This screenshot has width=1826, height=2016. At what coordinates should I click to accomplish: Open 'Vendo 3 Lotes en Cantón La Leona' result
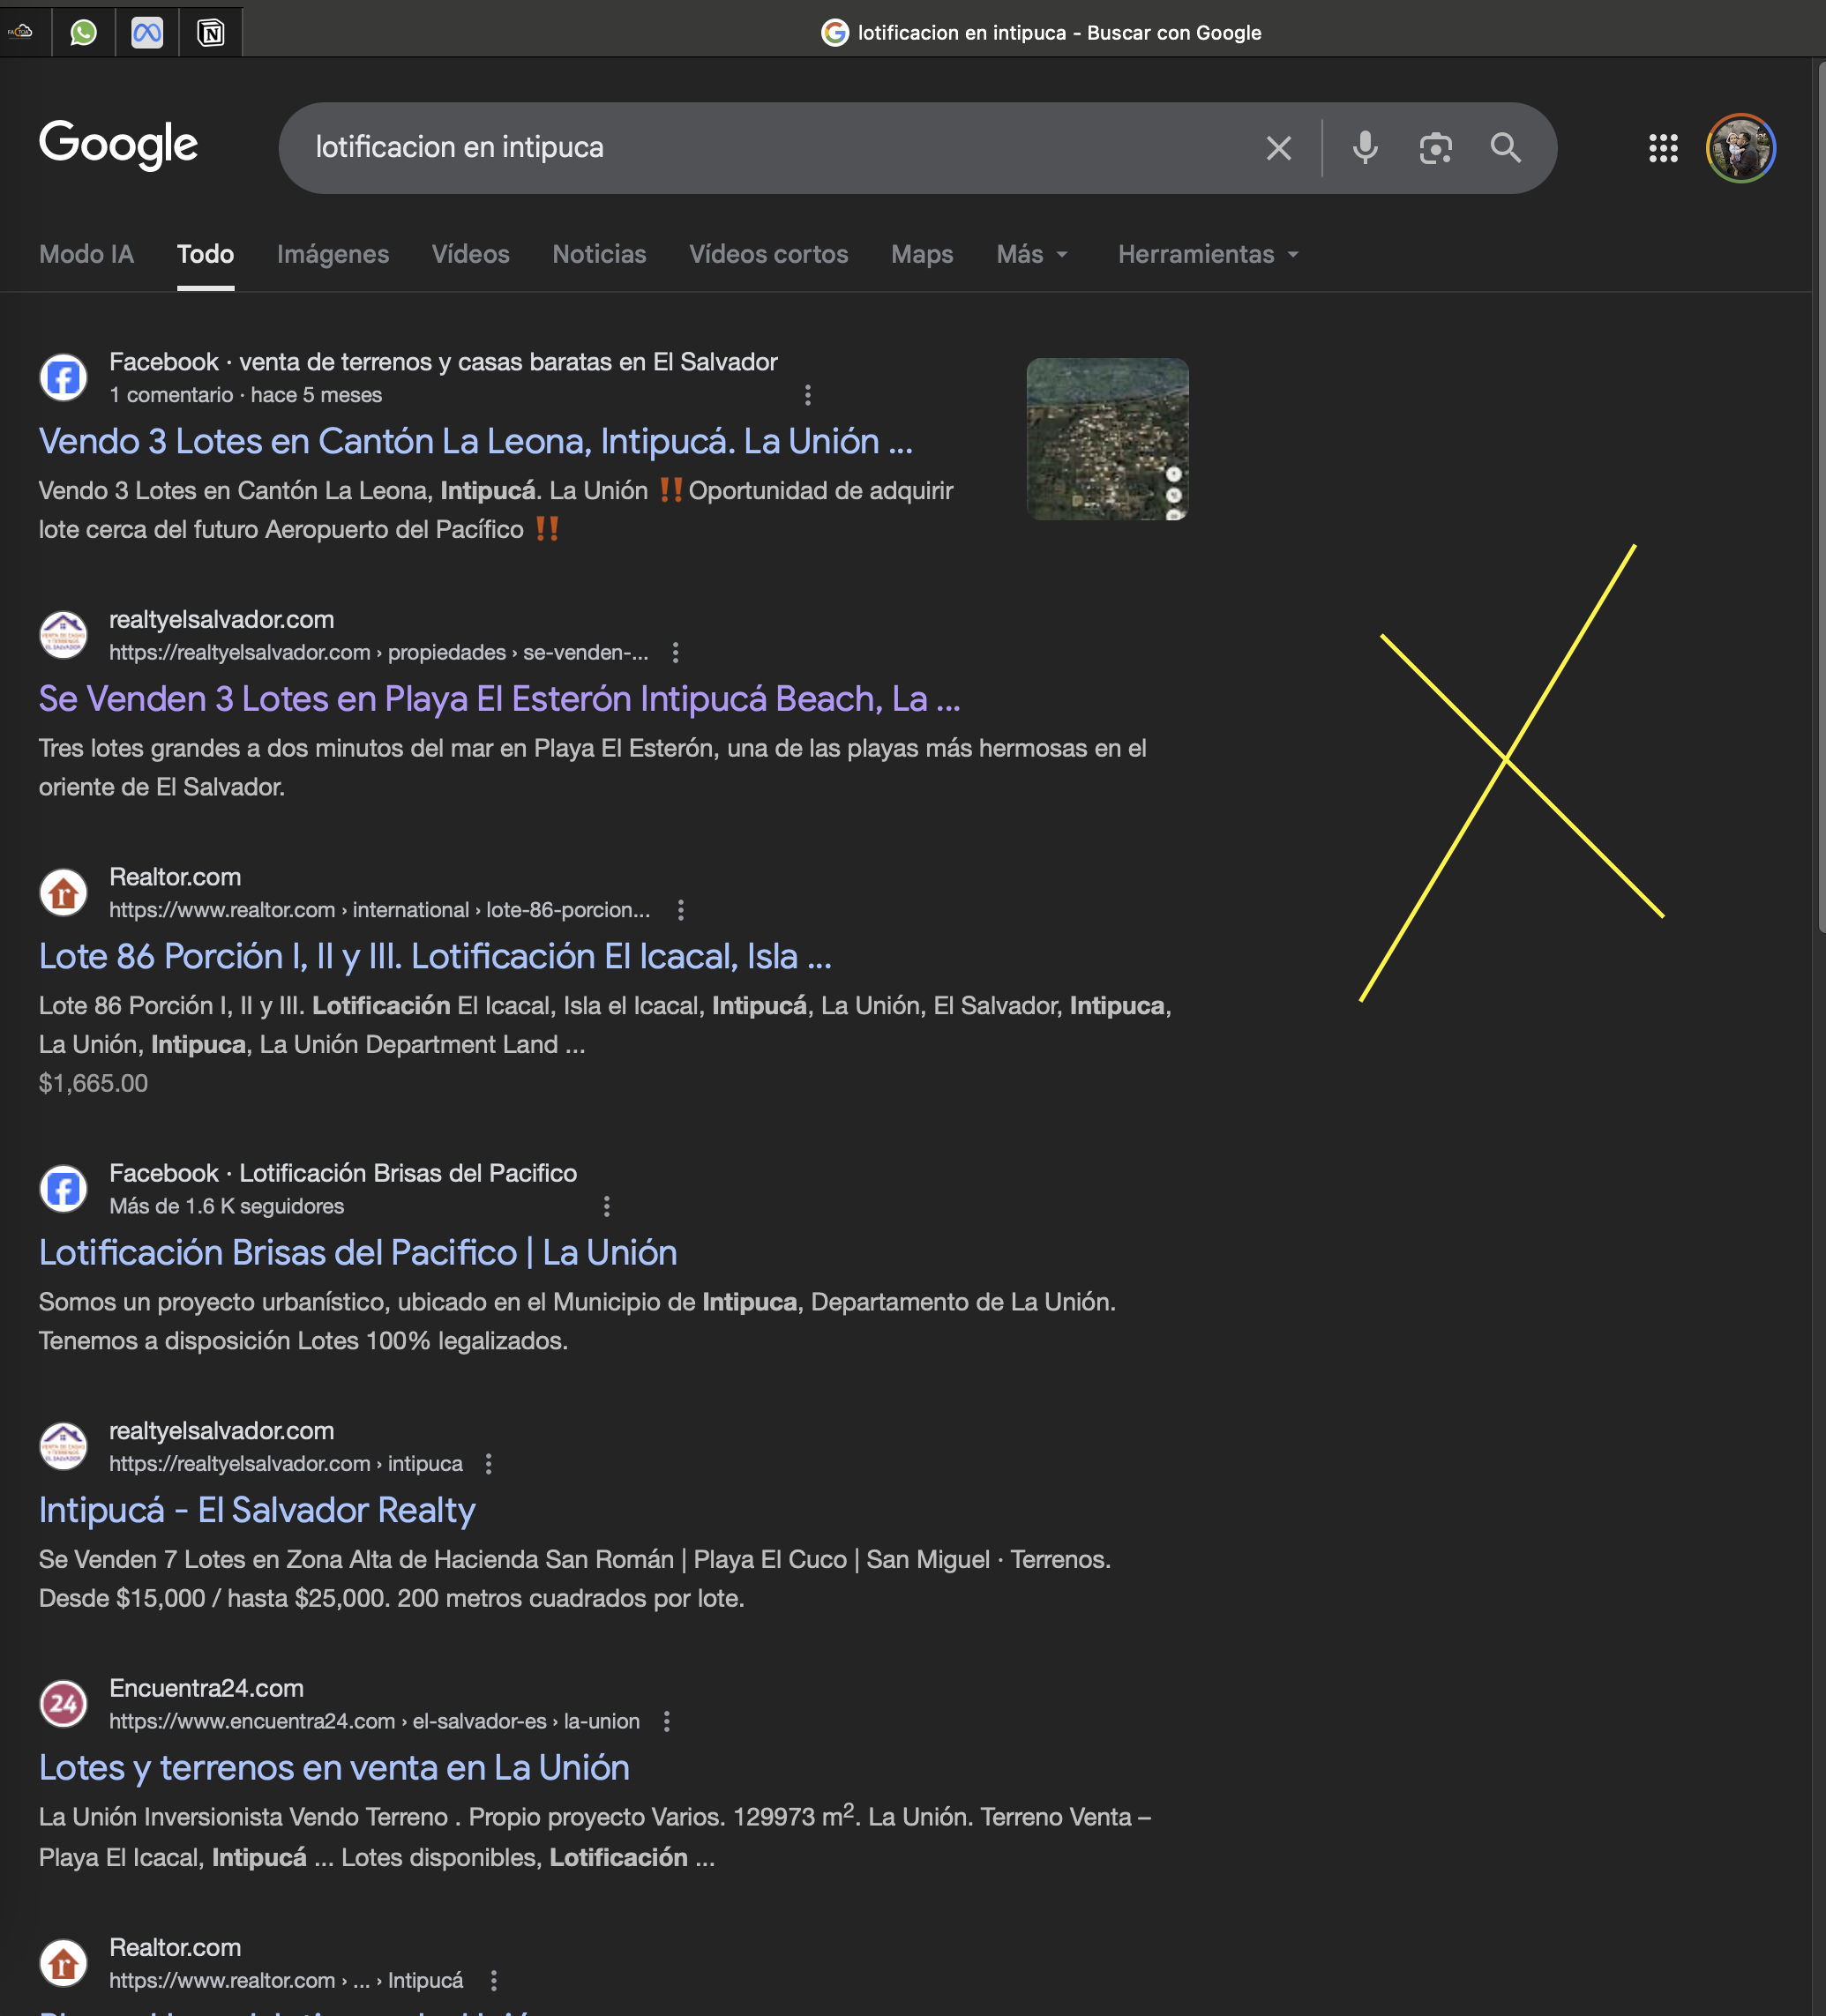(476, 441)
